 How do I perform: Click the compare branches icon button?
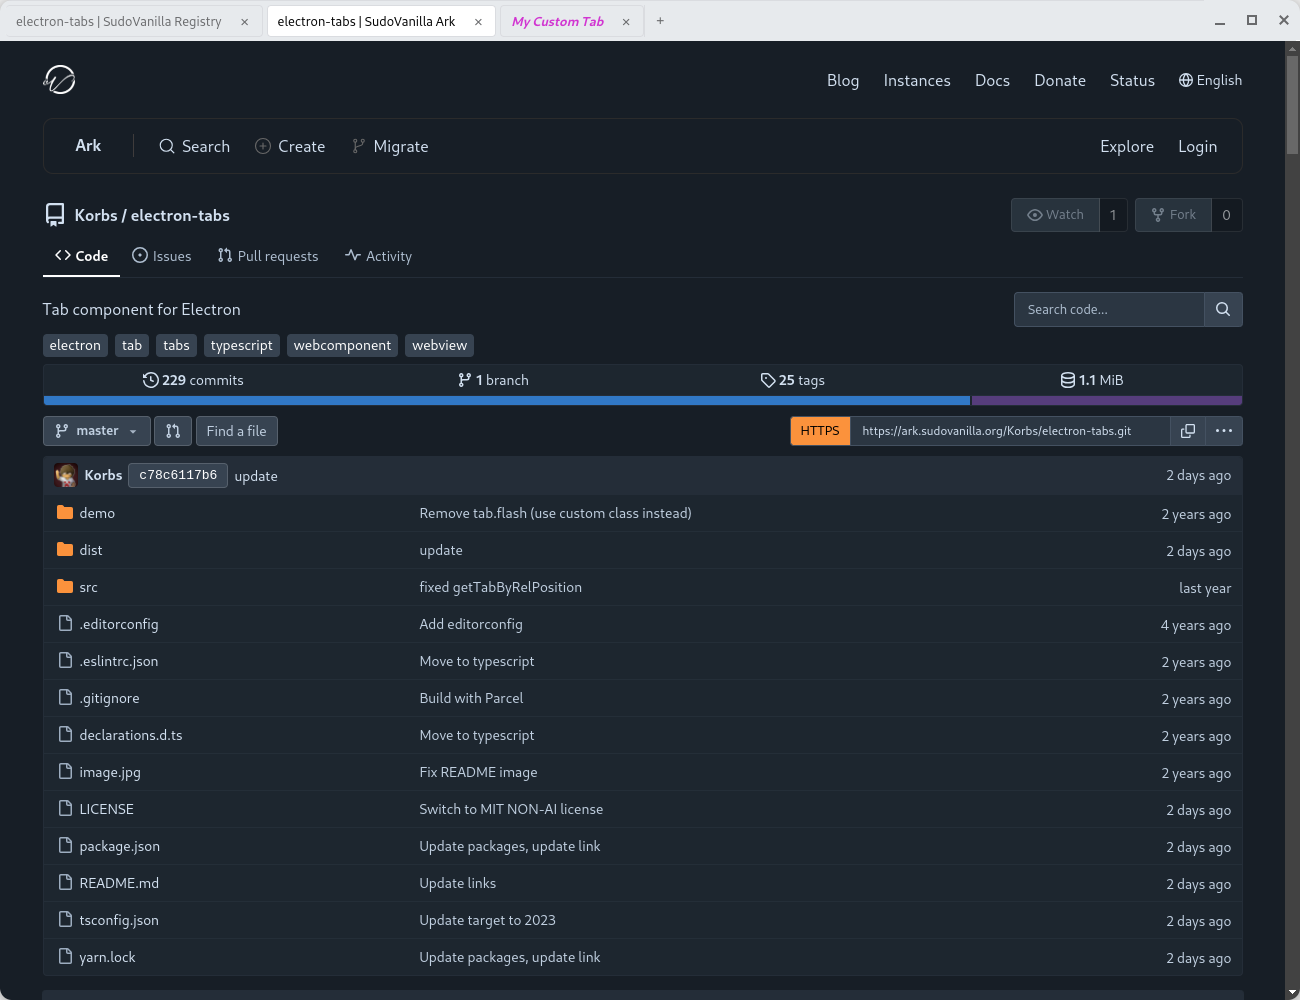[x=173, y=431]
